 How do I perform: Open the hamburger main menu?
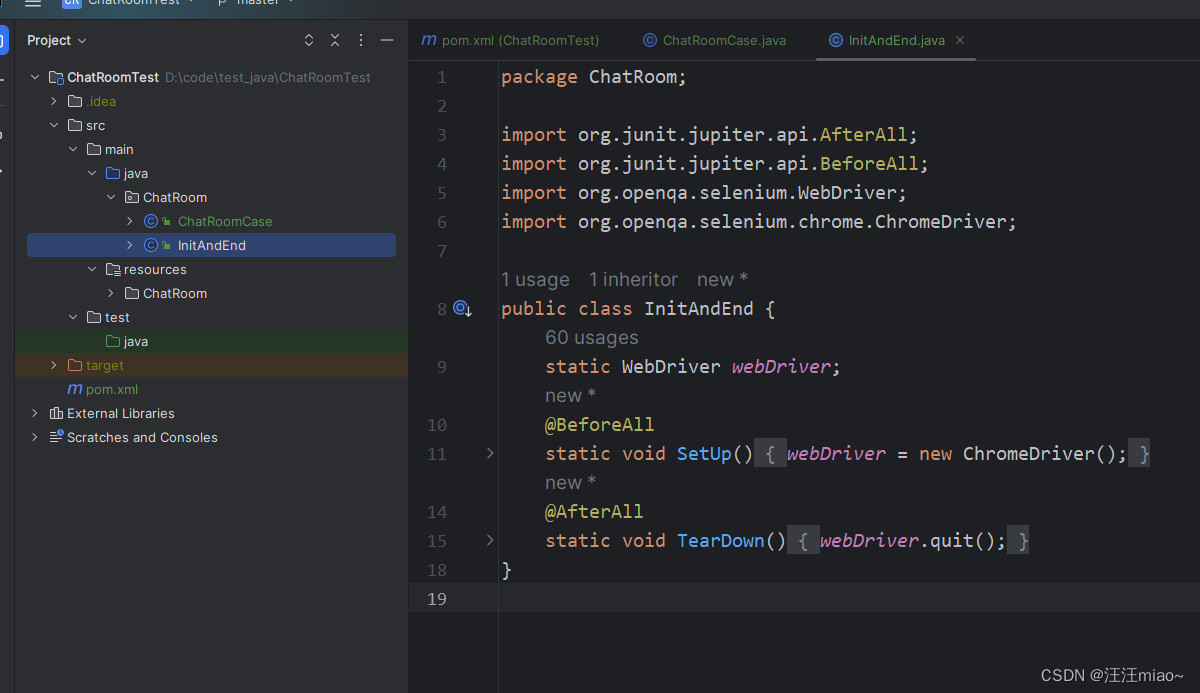33,3
